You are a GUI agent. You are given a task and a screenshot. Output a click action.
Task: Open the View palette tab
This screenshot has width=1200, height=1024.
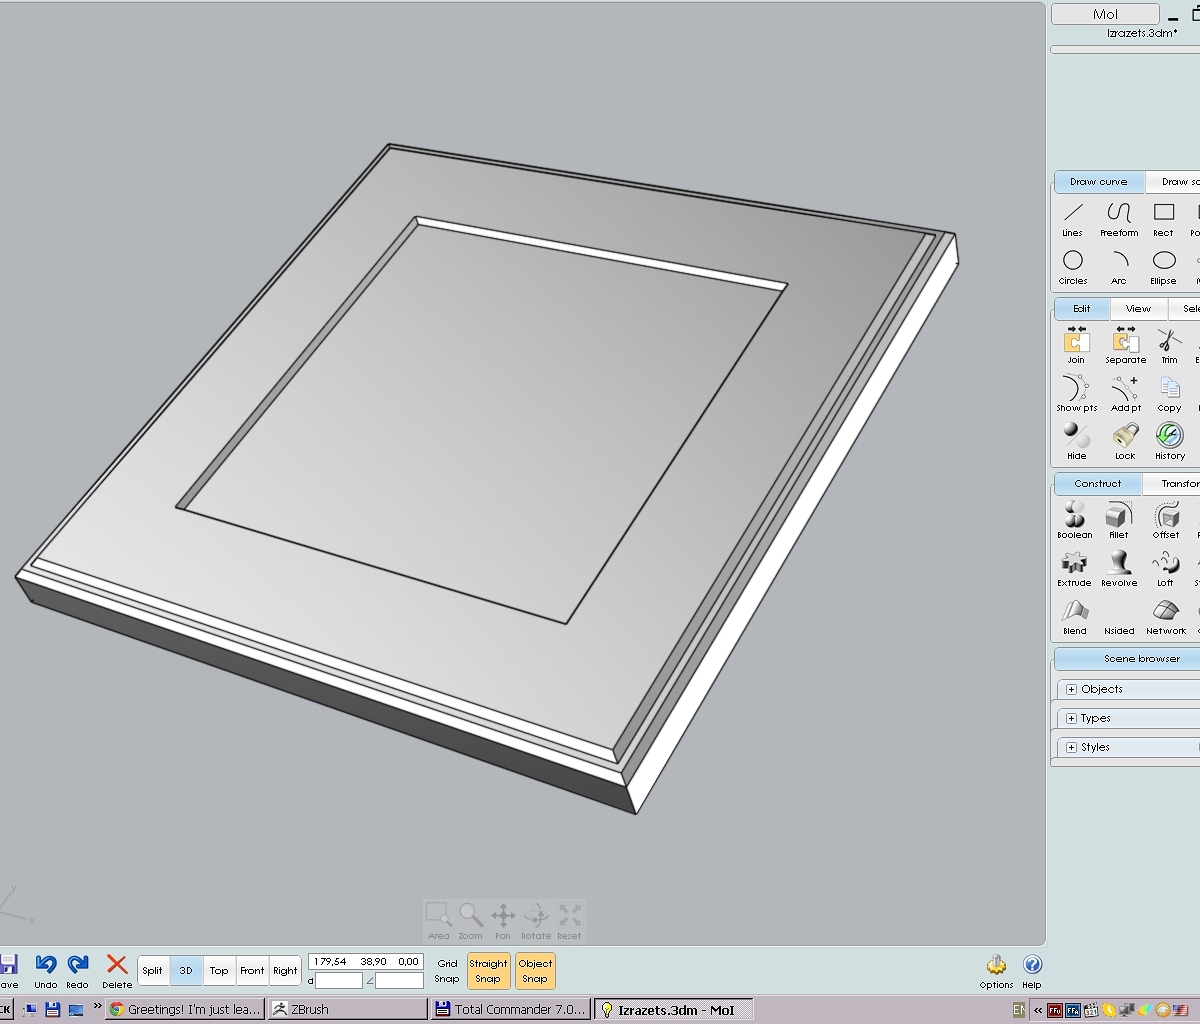[1138, 308]
